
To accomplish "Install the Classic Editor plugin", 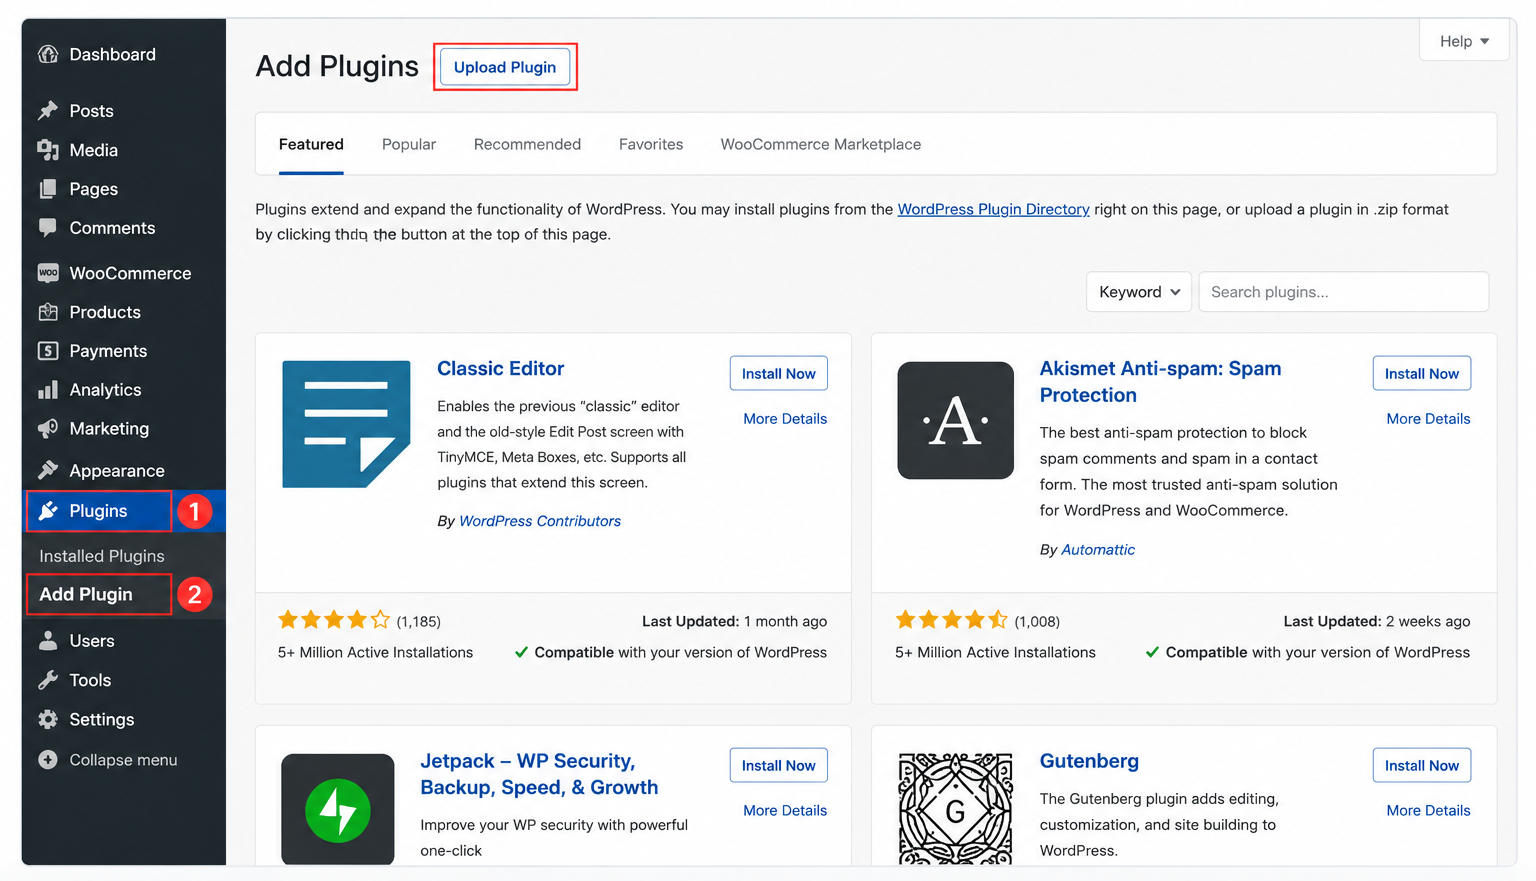I will 779,373.
